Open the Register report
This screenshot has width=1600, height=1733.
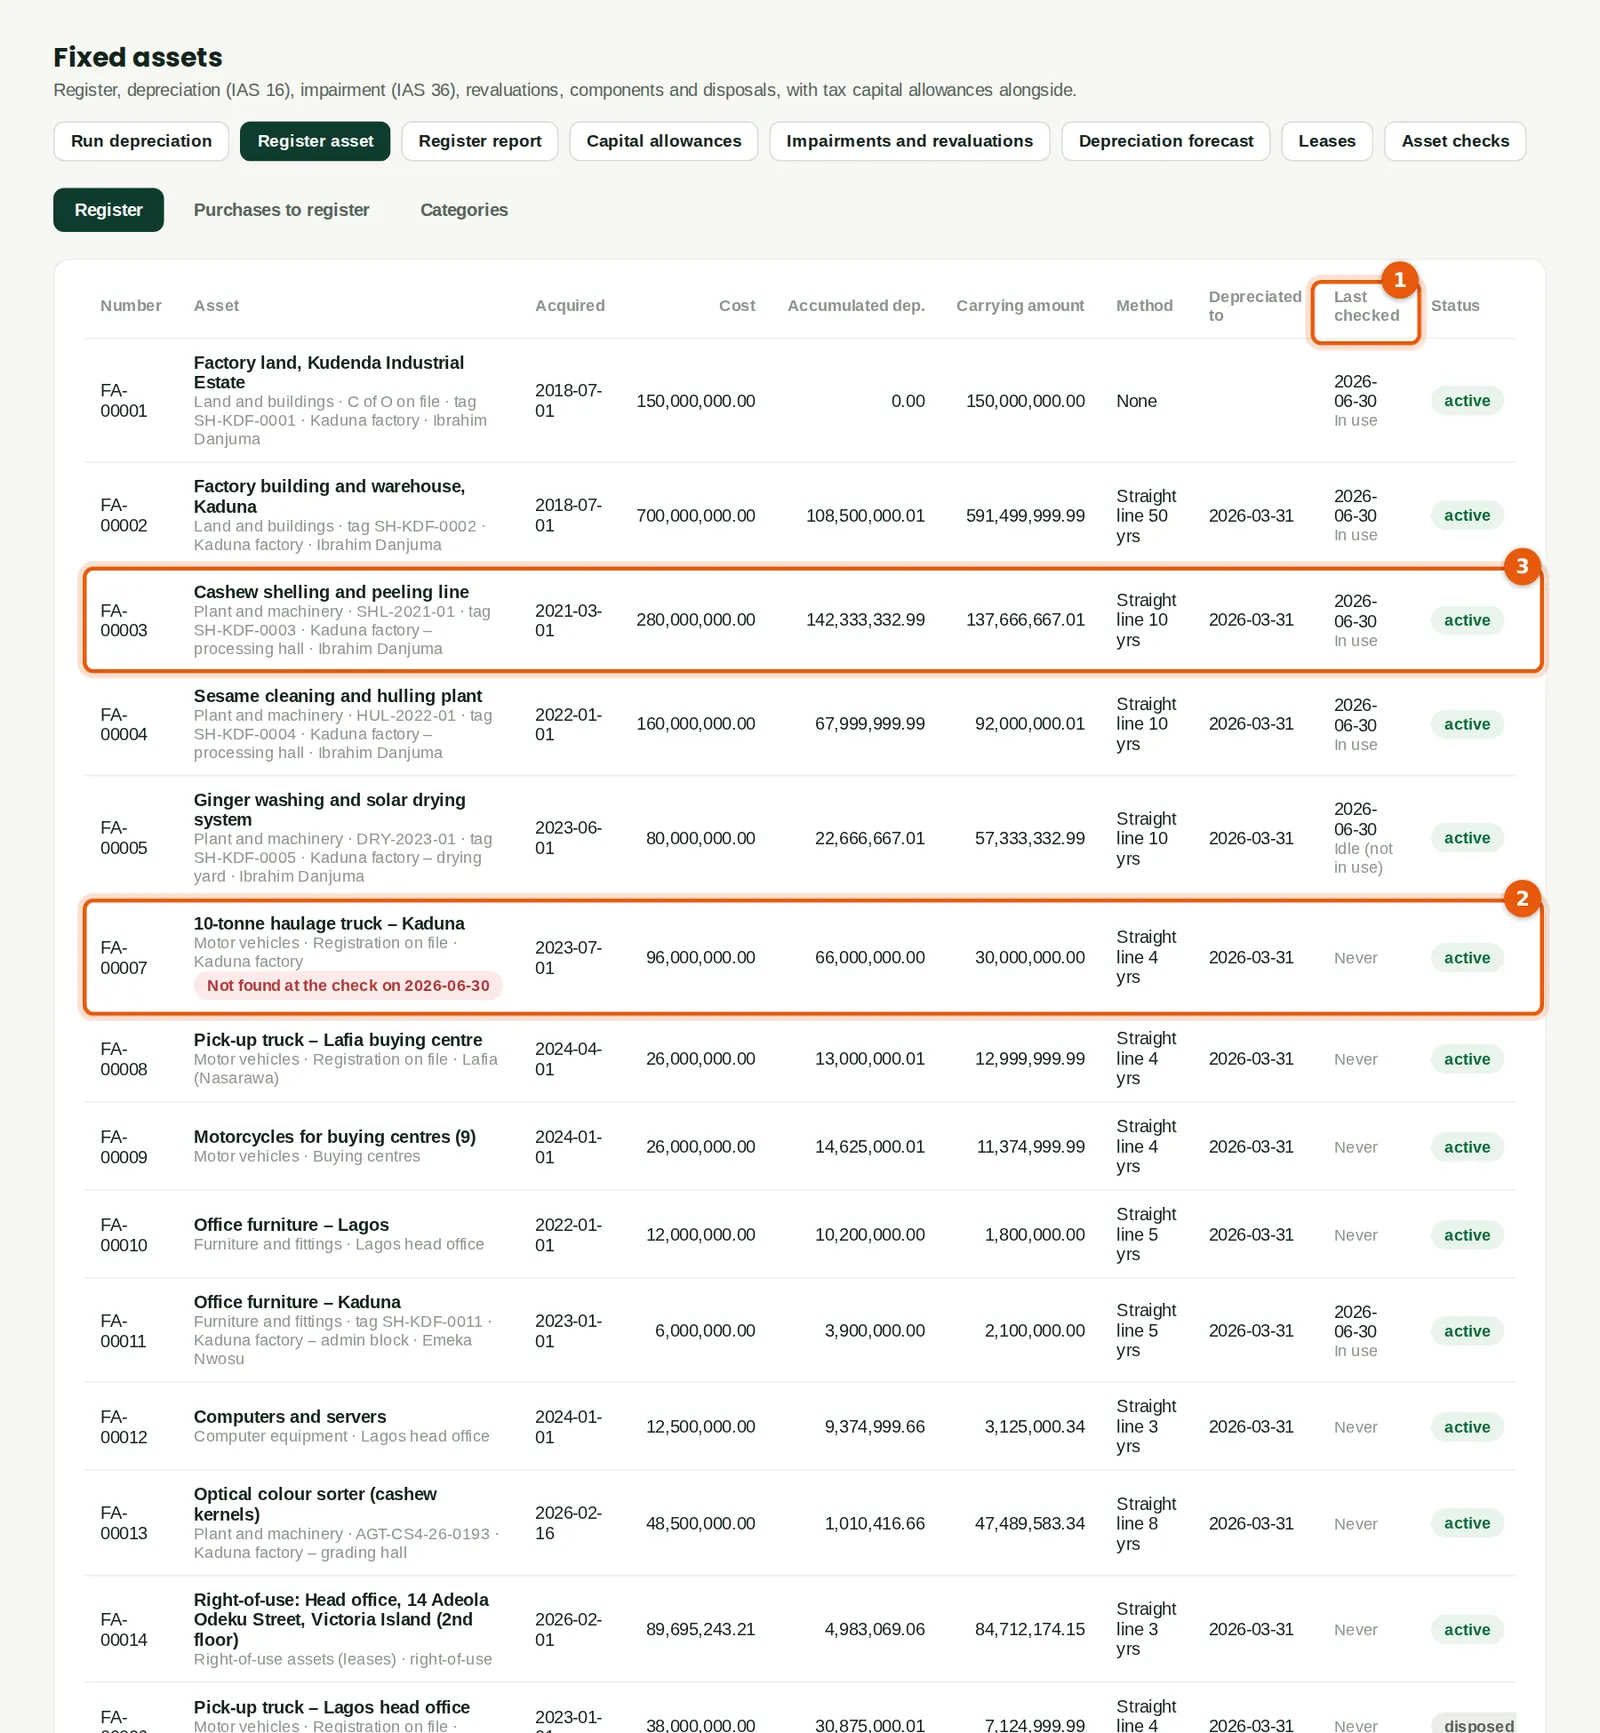[480, 141]
